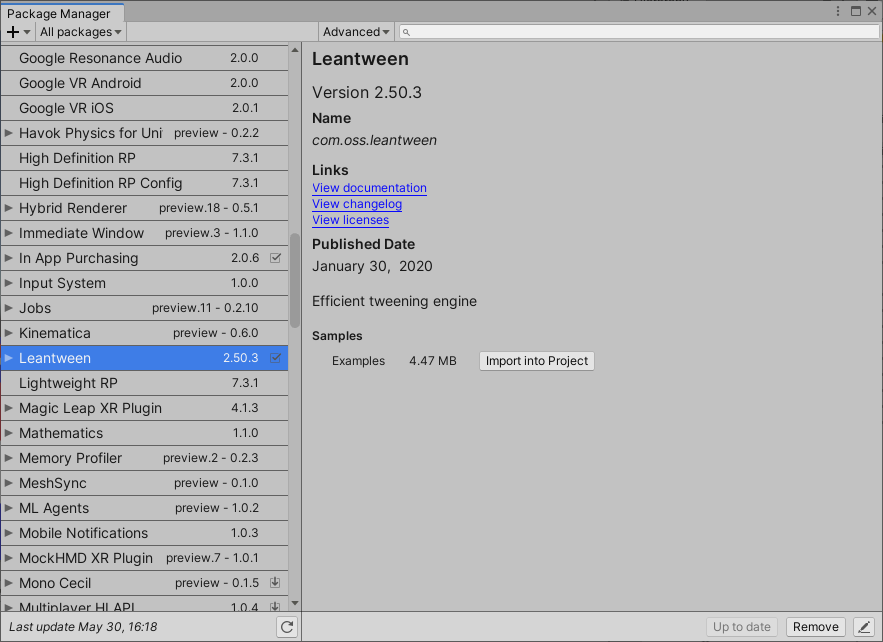Screen dimensions: 883x642
Task: Select the Package Manager tab
Action: click(x=62, y=13)
